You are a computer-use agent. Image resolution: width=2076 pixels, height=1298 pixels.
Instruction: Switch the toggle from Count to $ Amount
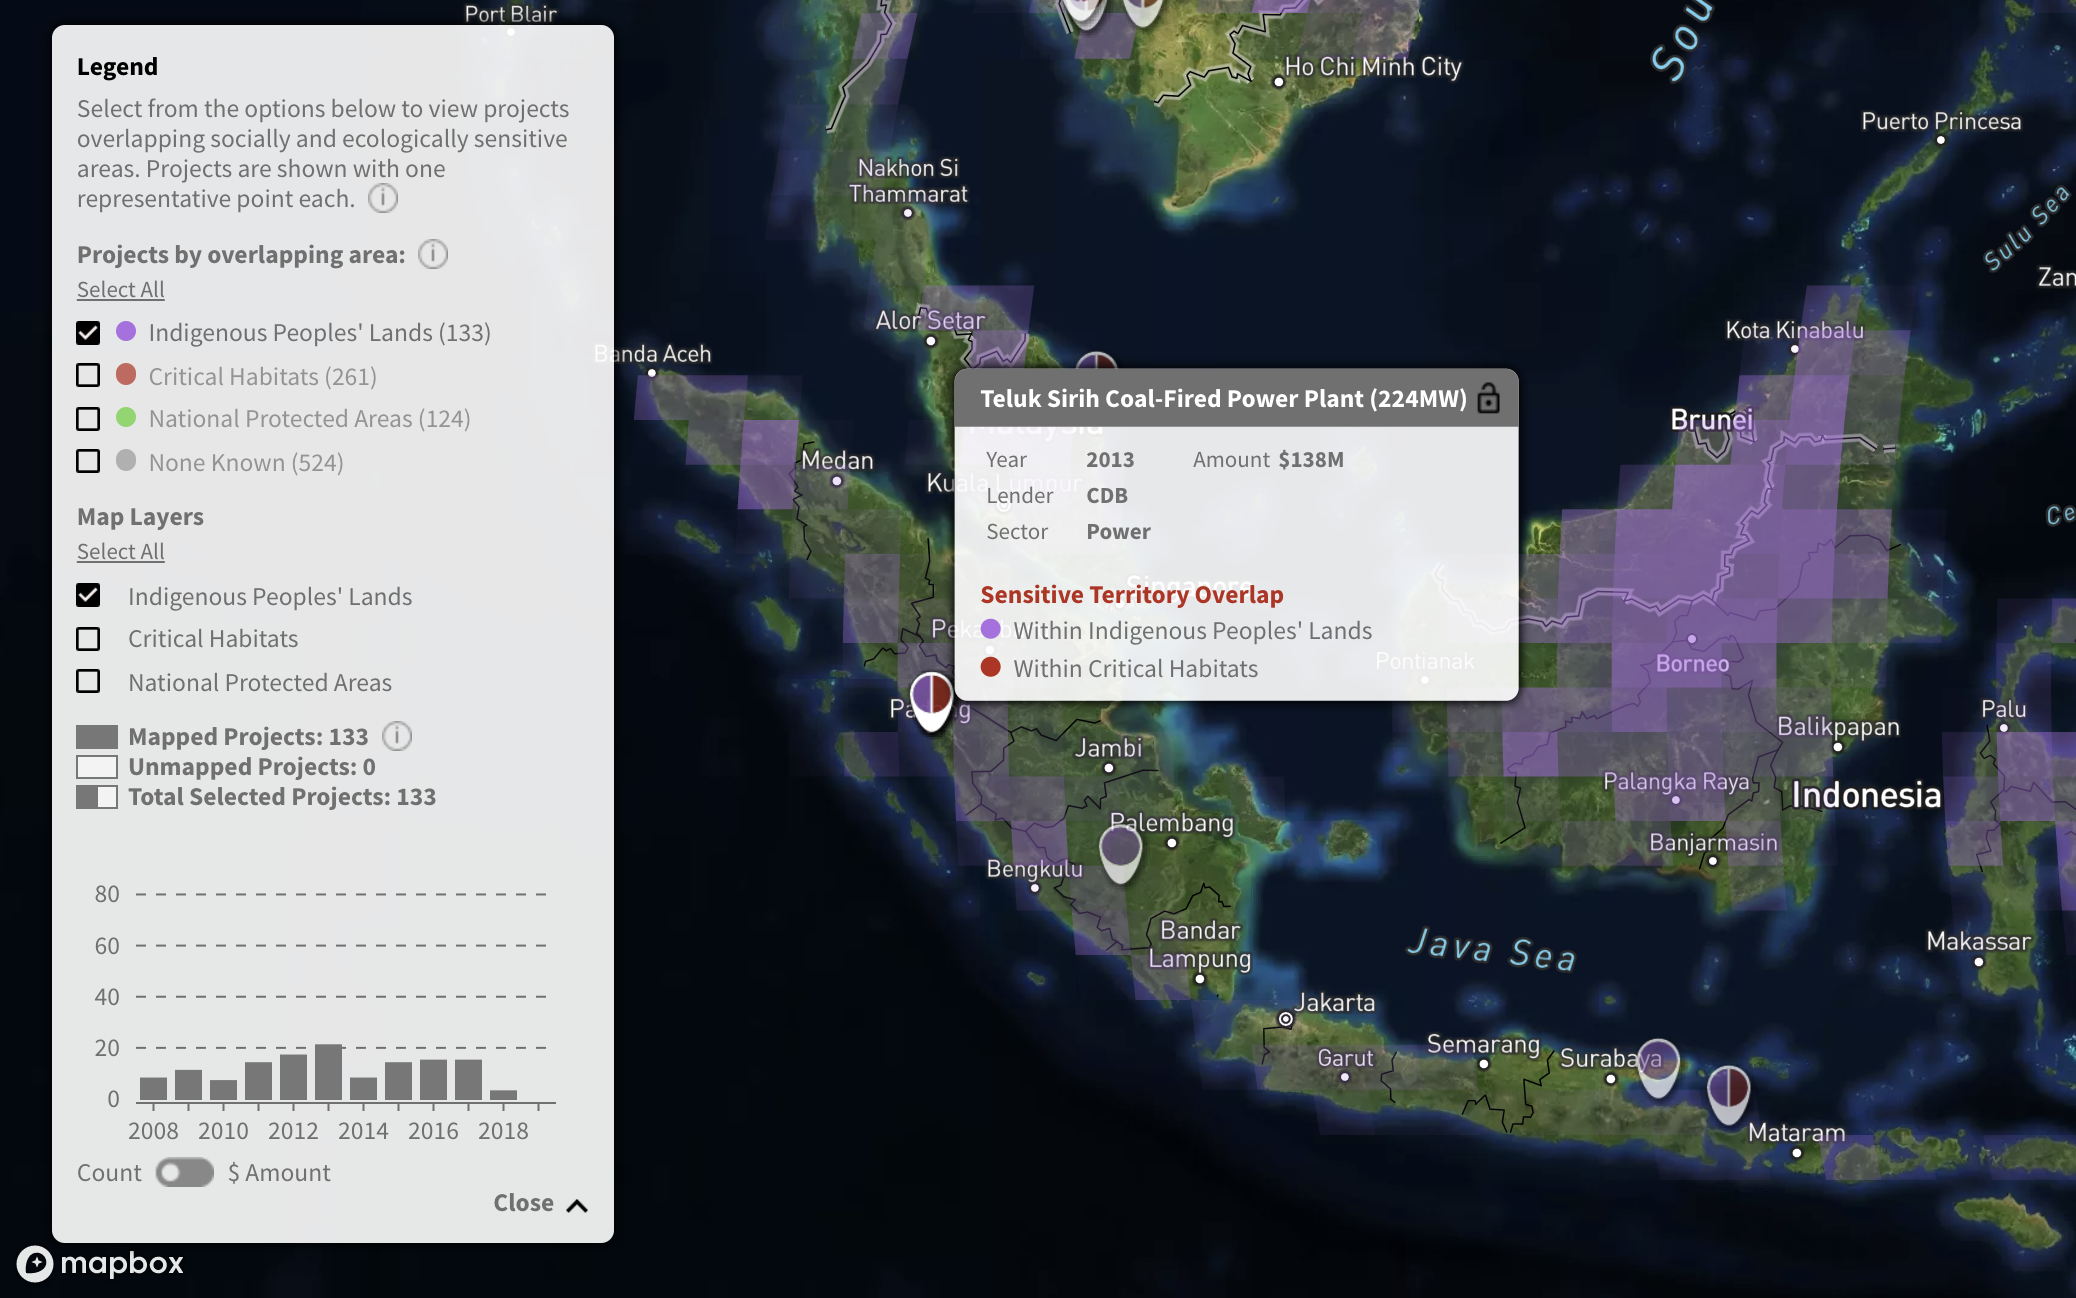(x=185, y=1172)
